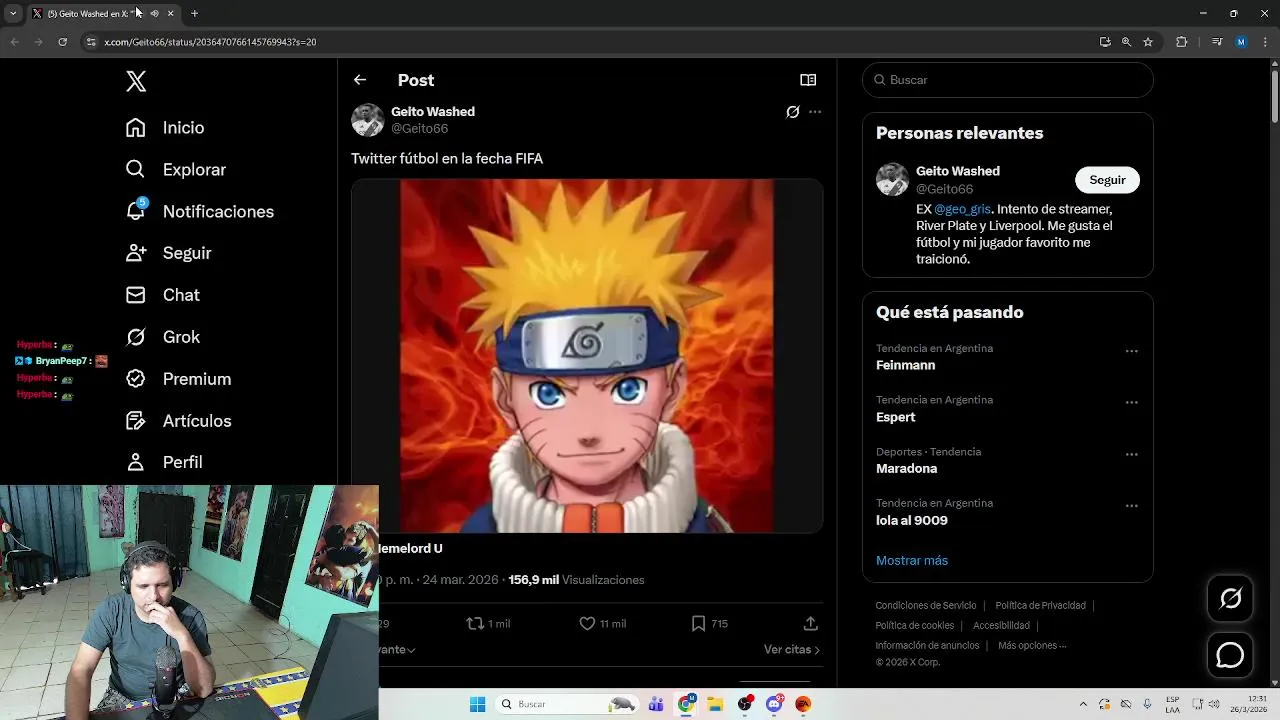
Task: Follow Geito Washed with Seguir button
Action: [x=1107, y=180]
